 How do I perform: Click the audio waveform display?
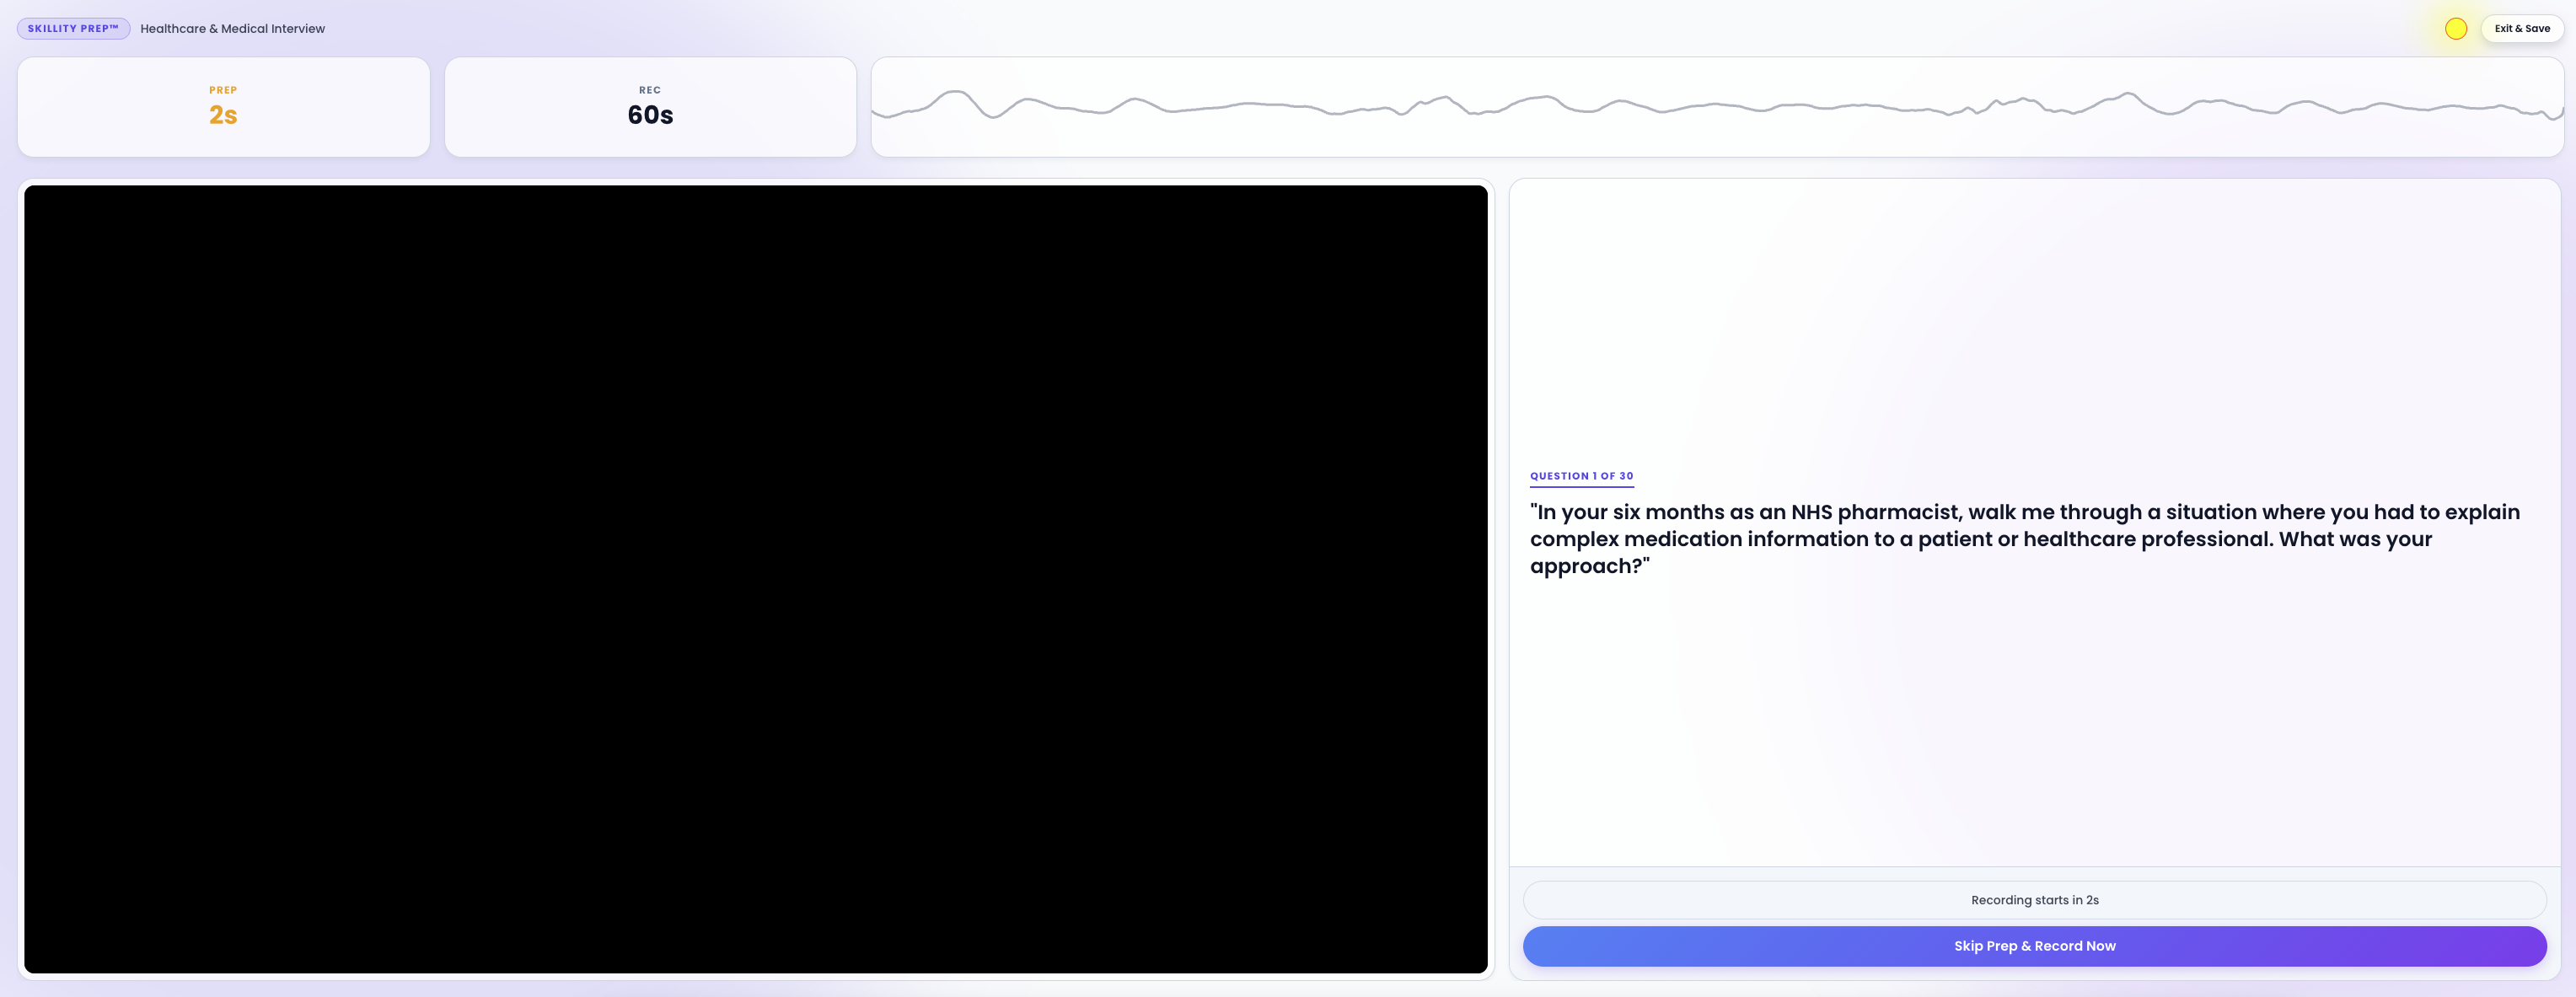coord(1716,107)
